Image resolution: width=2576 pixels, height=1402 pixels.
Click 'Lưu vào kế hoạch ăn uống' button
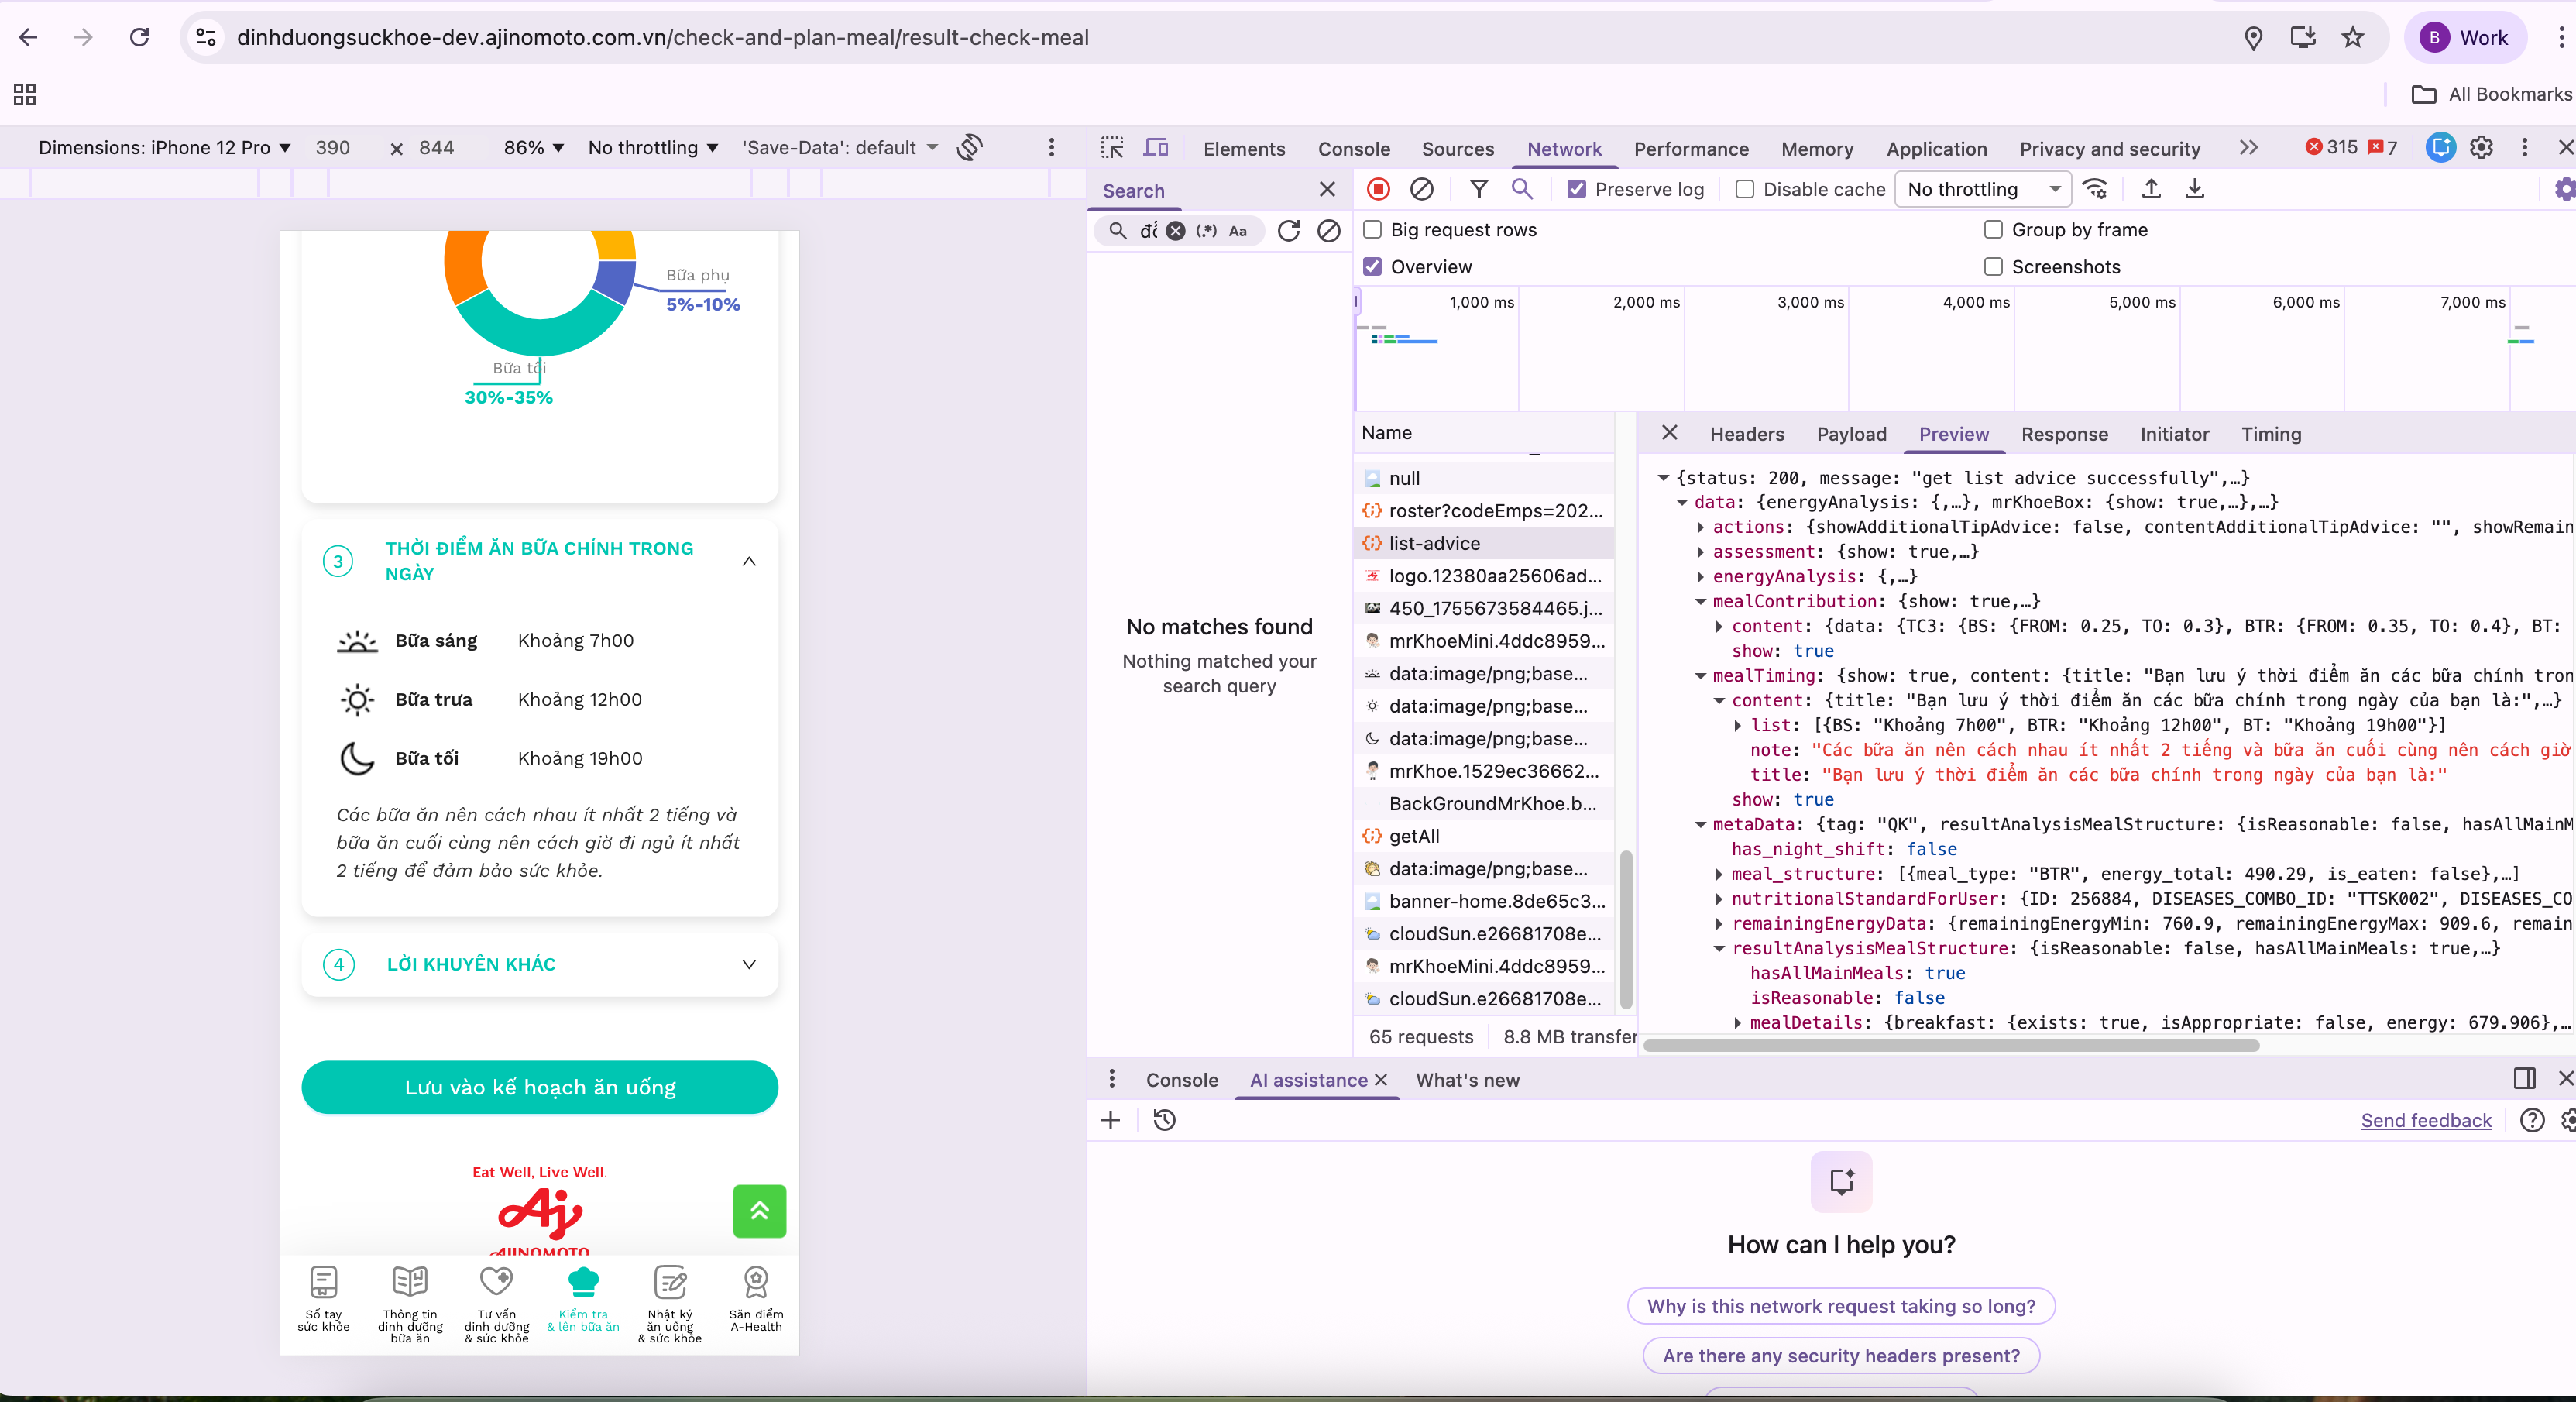(x=540, y=1087)
